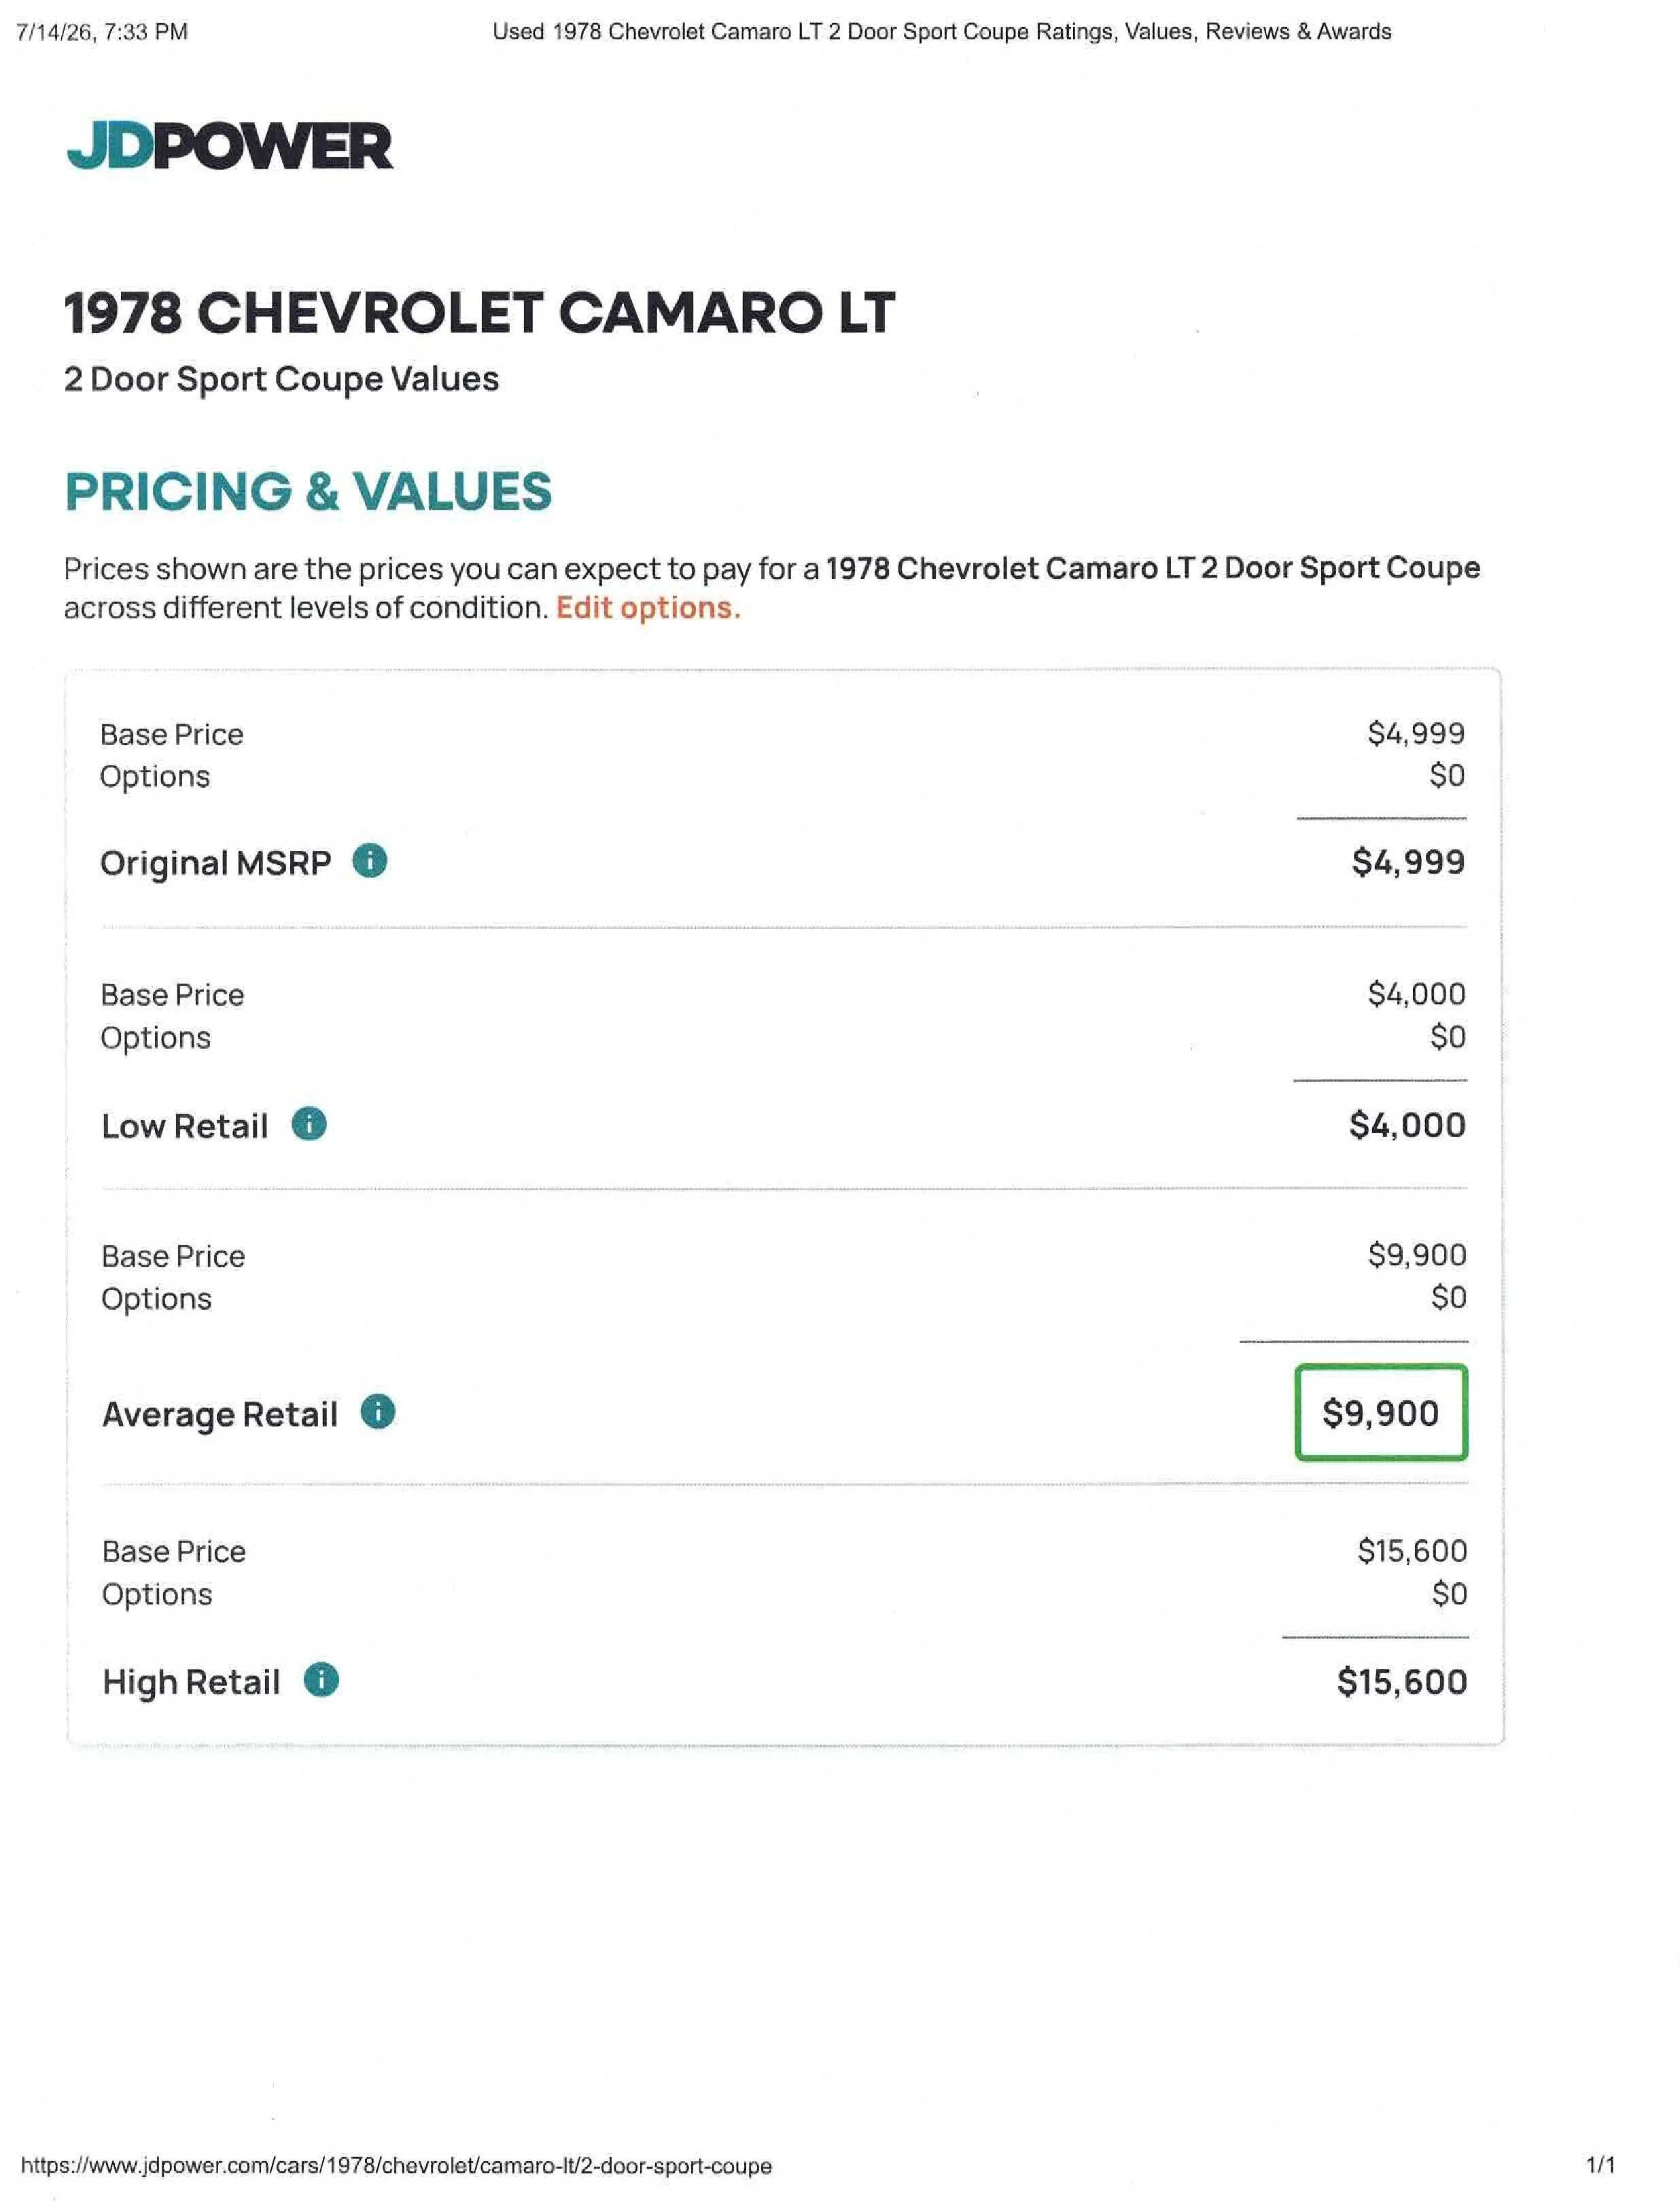Open the Average Retail info icon
This screenshot has width=1680, height=2204.
click(378, 1412)
